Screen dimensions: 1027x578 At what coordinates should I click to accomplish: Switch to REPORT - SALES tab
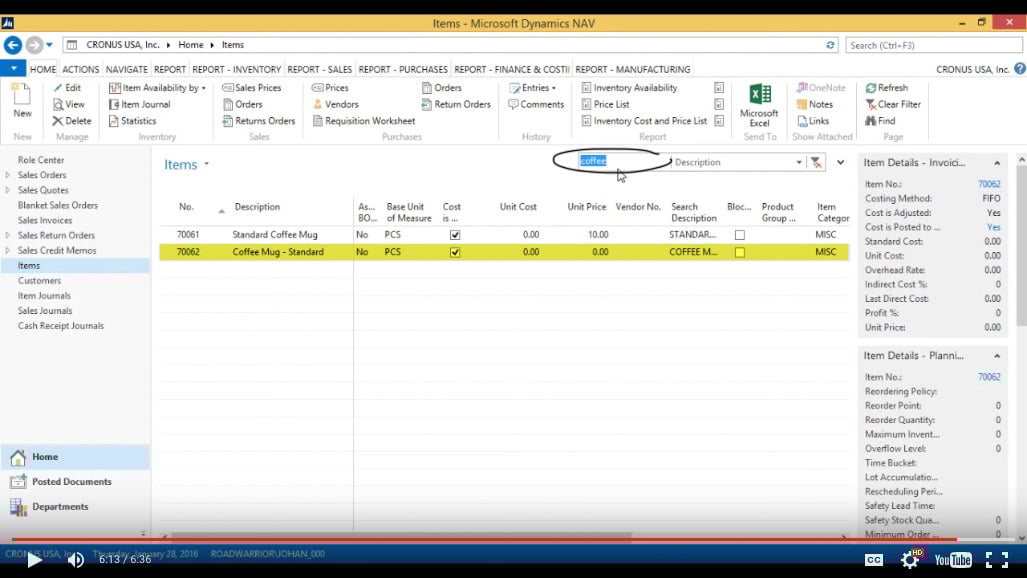320,69
